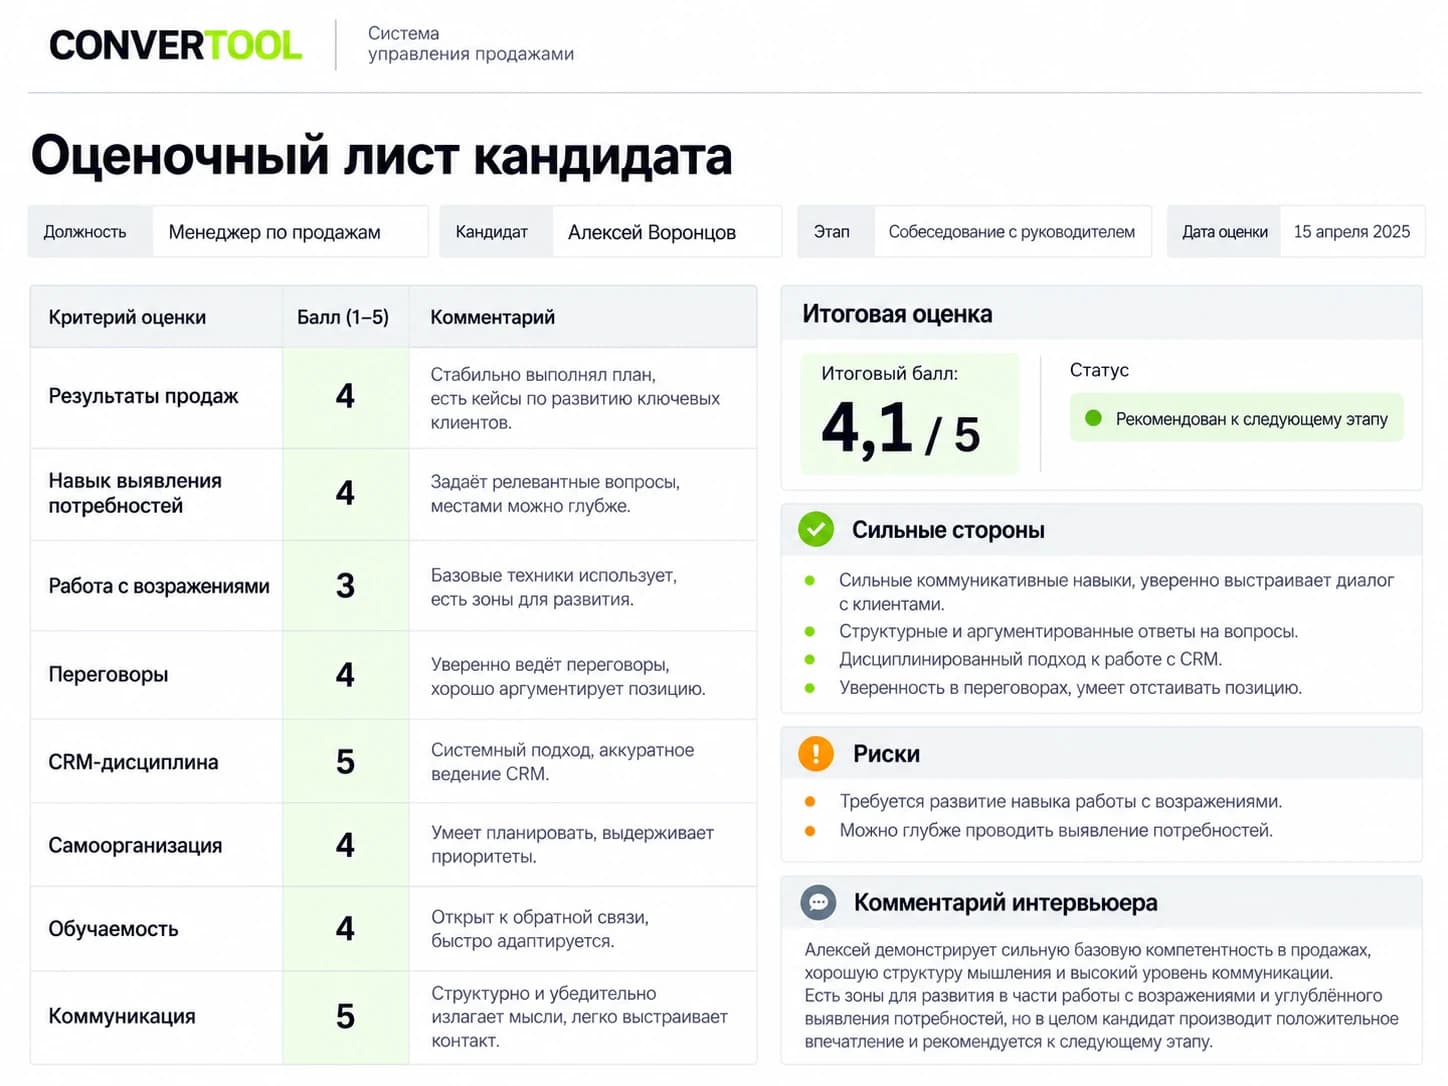Click the Дата оценки value 15 апреля 2025
1448x1086 pixels.
[1352, 232]
